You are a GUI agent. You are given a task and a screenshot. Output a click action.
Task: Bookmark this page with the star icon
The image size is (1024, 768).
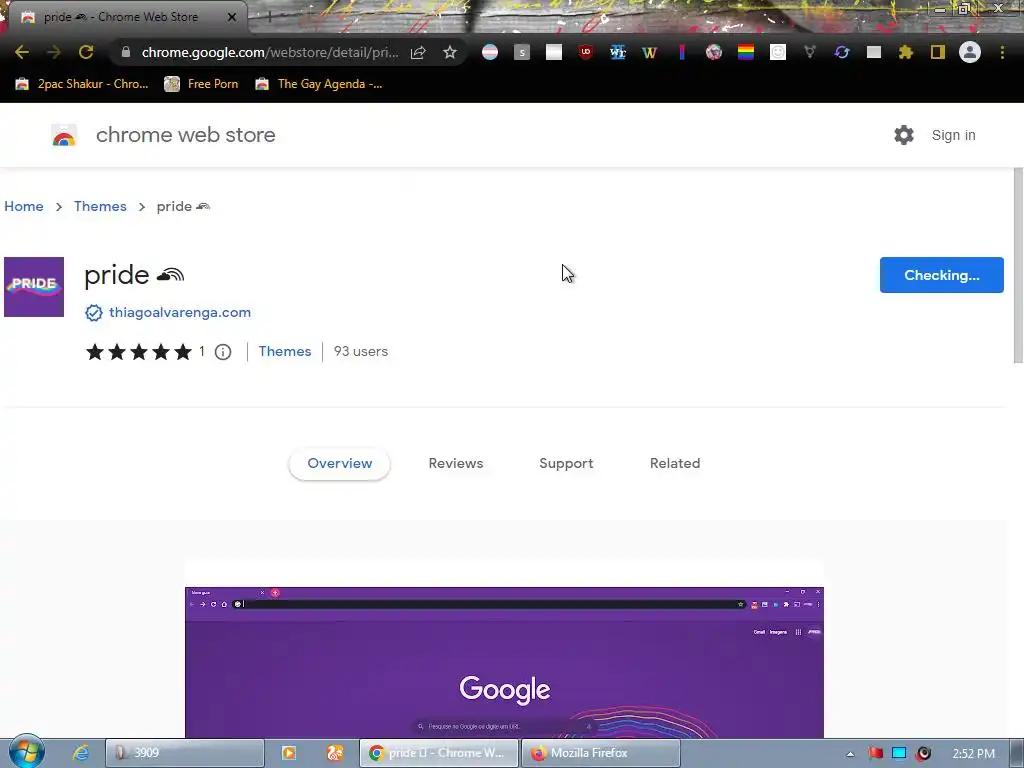[x=449, y=52]
